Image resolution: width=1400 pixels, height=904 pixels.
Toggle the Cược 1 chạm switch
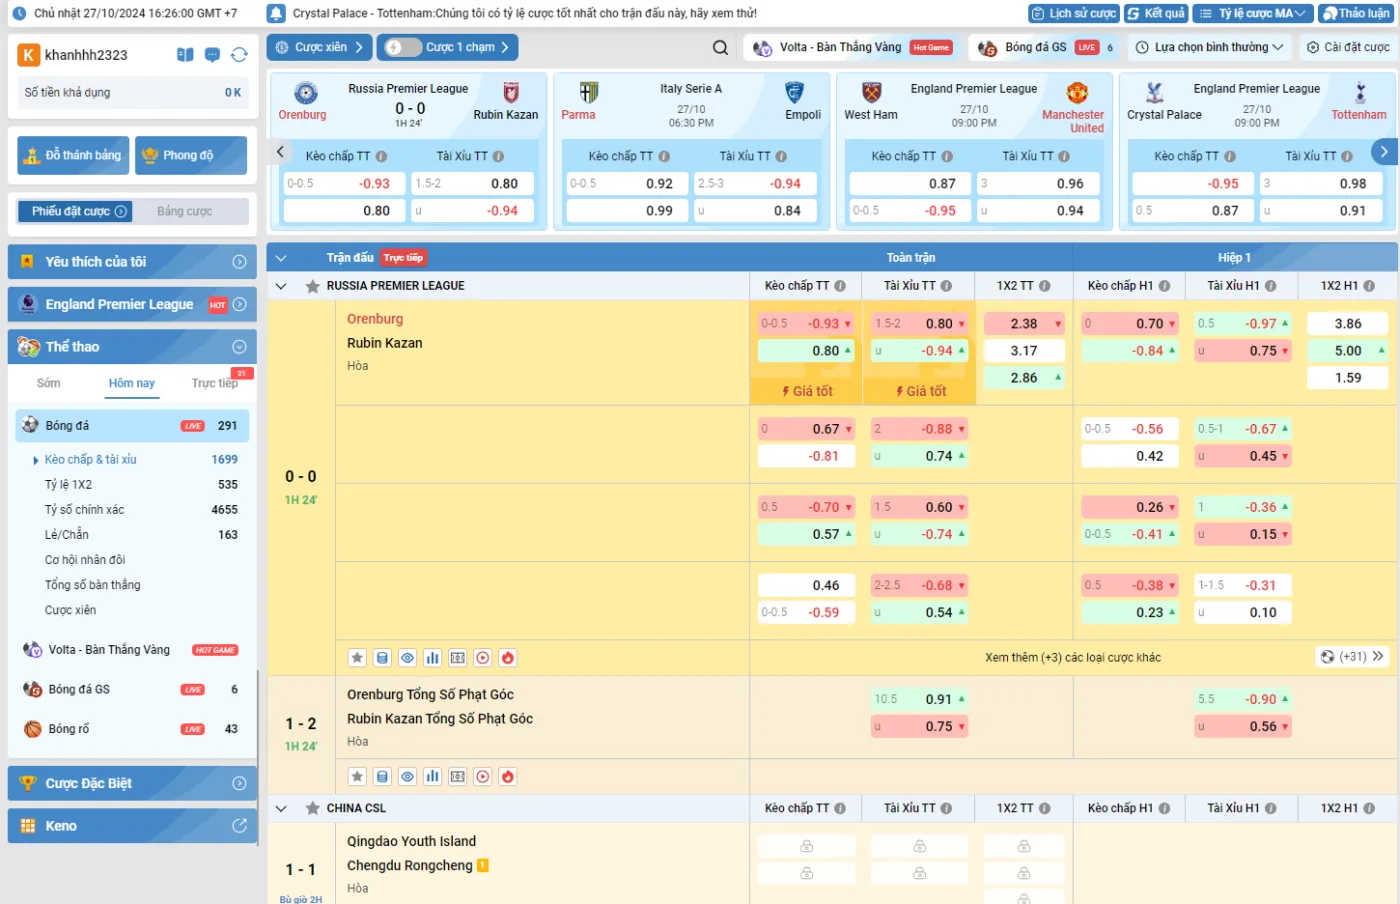402,47
